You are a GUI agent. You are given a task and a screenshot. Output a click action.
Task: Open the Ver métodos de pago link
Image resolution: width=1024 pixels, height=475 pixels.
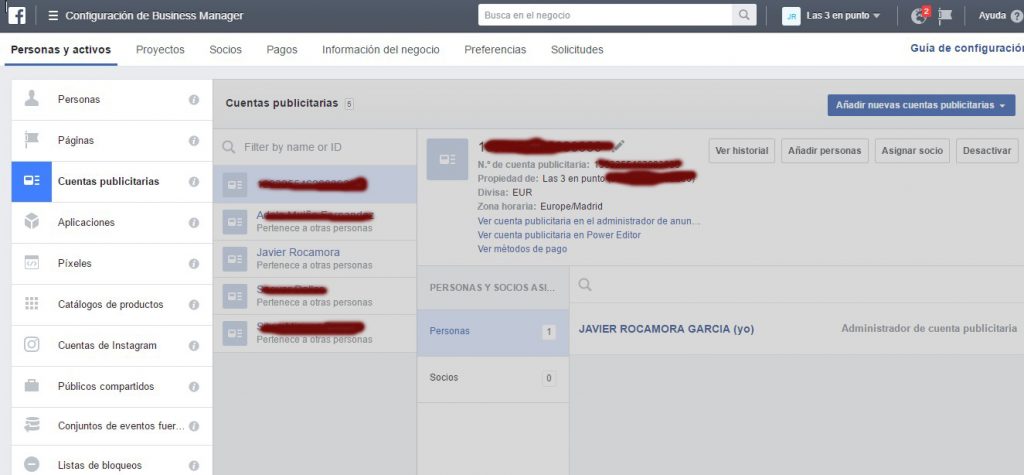click(522, 249)
